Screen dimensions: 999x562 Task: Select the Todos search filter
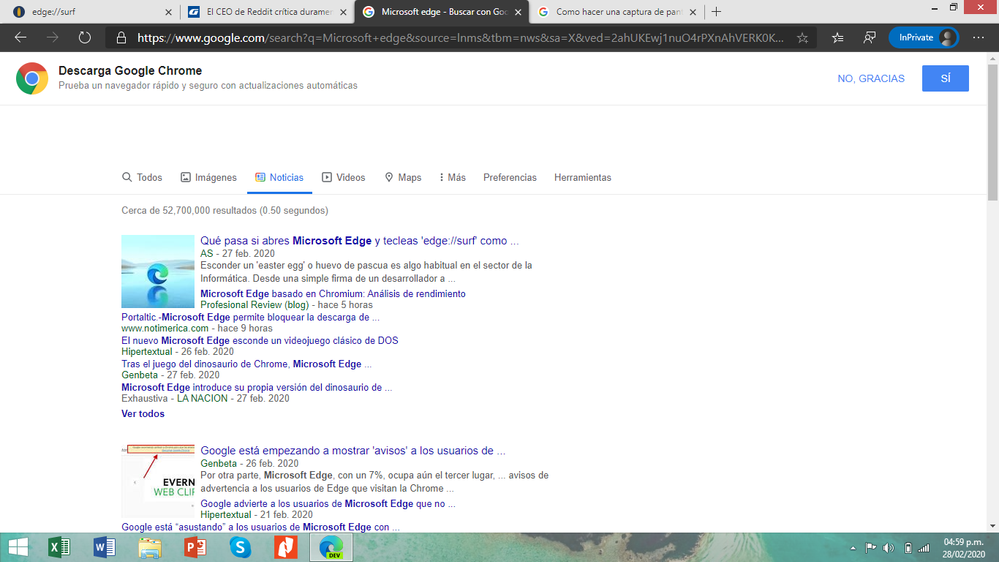coord(142,177)
